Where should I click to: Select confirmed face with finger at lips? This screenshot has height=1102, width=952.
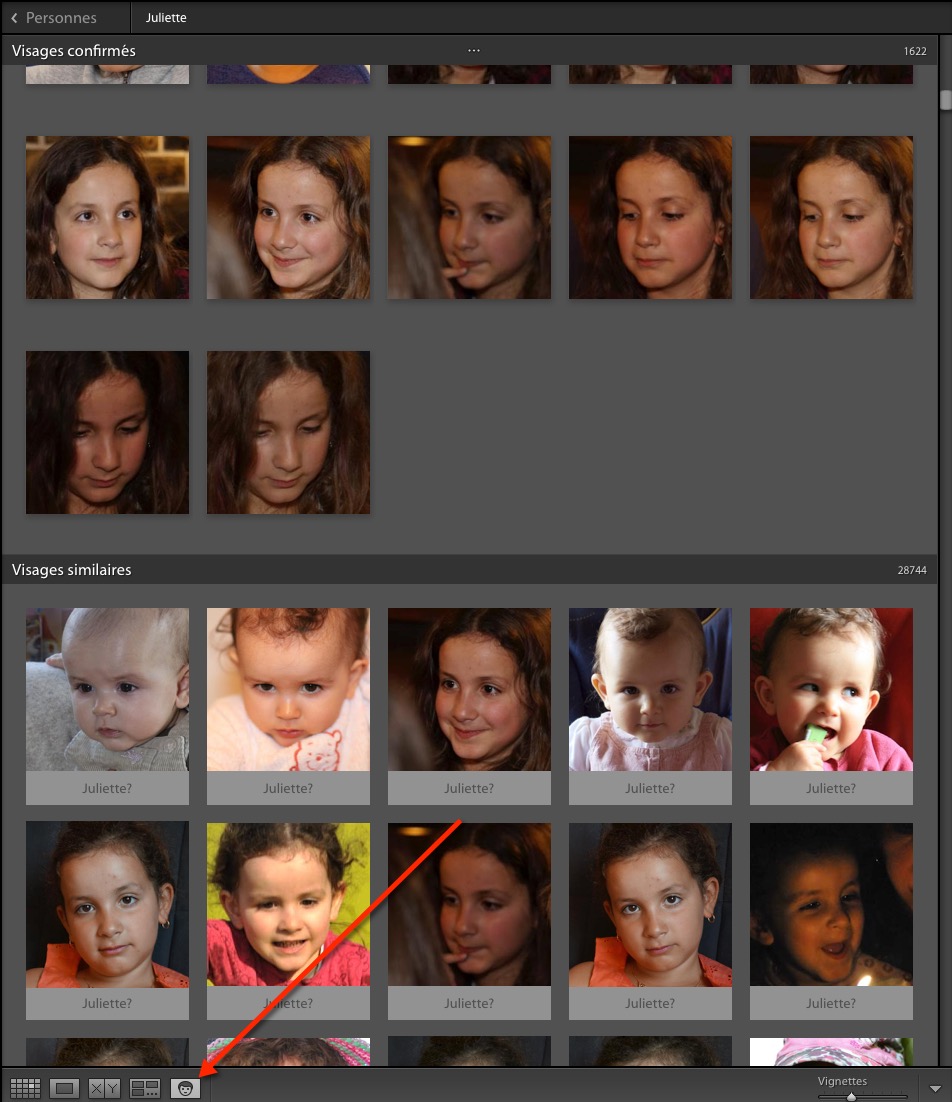469,218
